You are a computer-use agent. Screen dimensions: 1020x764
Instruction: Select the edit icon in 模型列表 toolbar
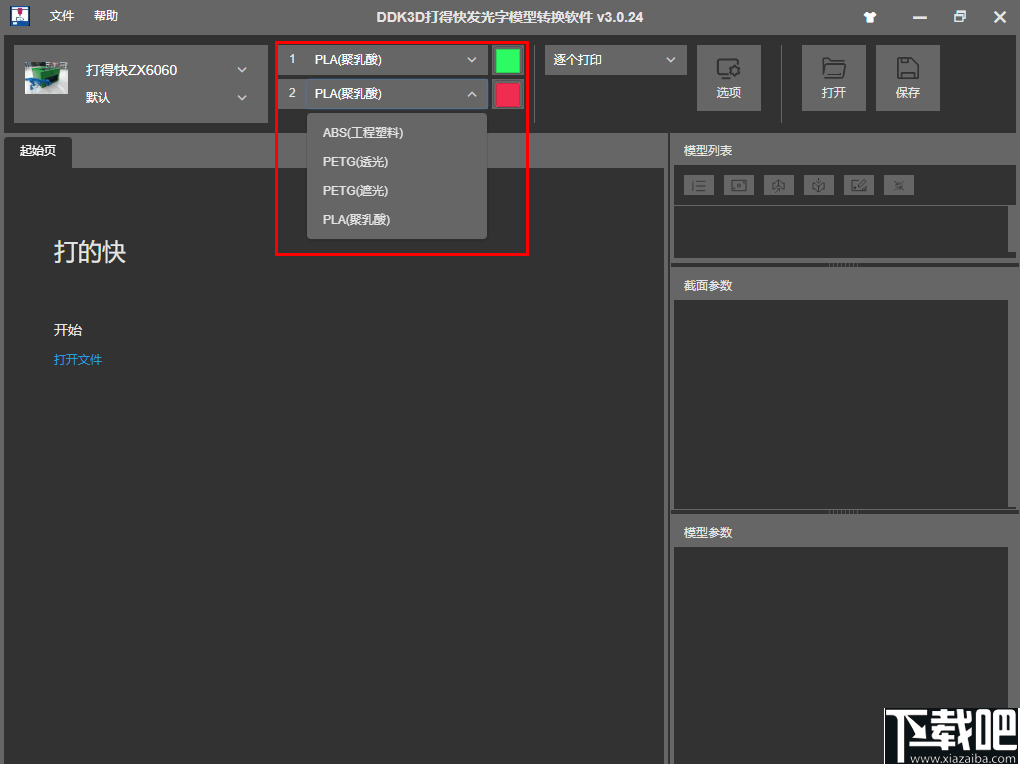click(858, 185)
